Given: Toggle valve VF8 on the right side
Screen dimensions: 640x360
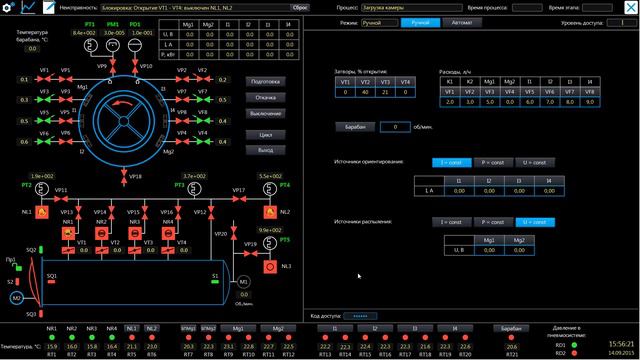Looking at the screenshot, I should click(203, 120).
